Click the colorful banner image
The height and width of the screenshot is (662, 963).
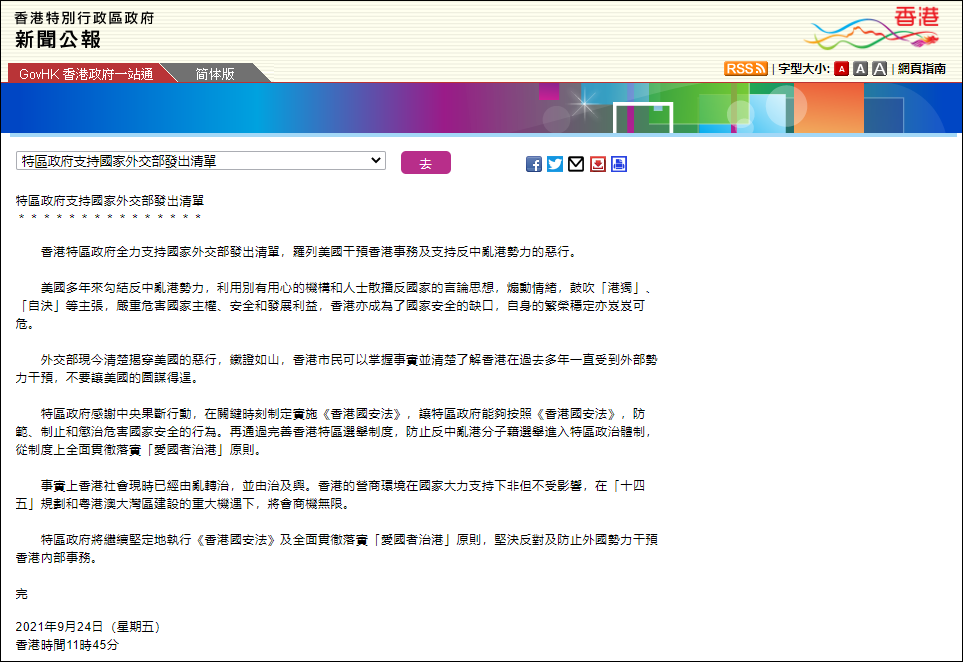coord(482,108)
